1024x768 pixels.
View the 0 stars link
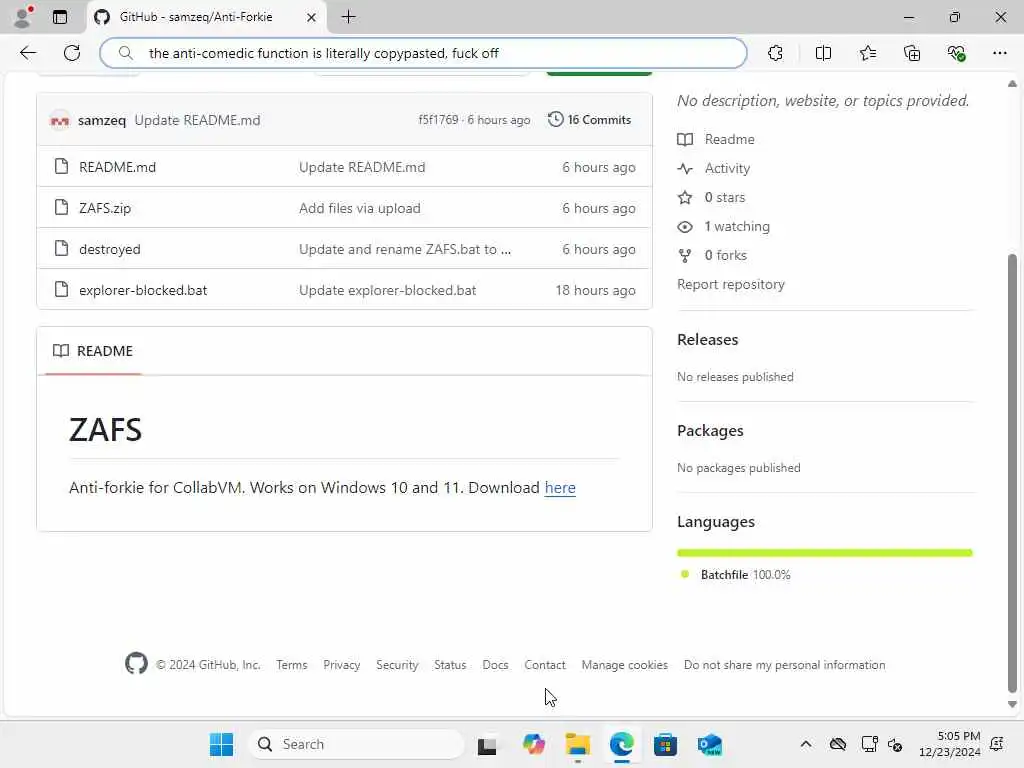[712, 197]
